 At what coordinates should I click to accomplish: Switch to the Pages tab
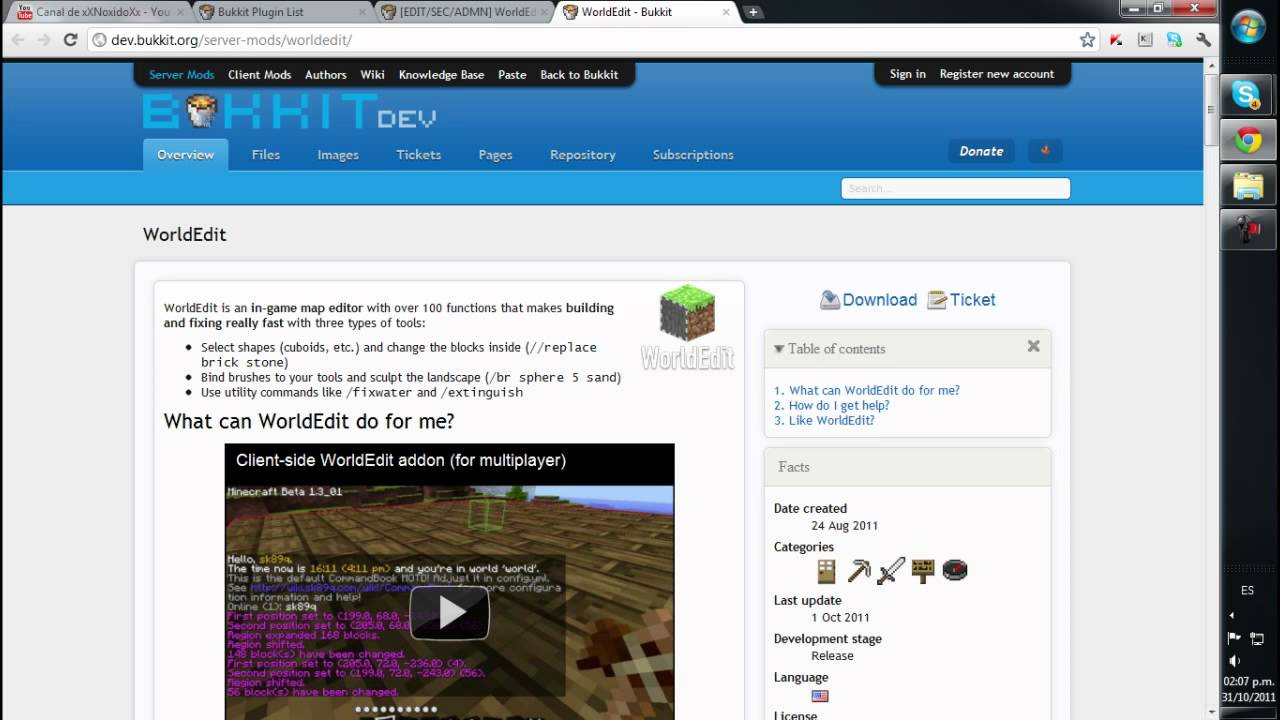(x=495, y=155)
